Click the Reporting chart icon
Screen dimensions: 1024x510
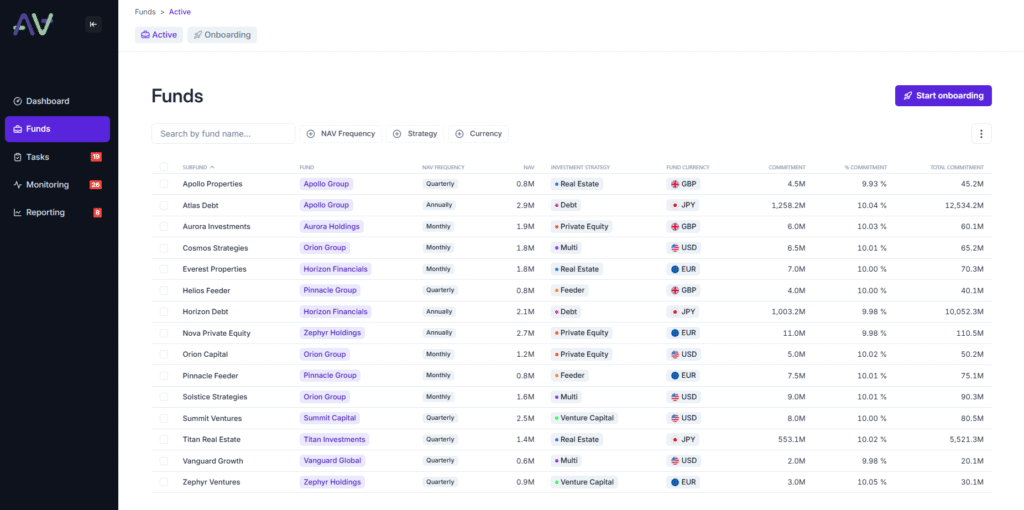click(x=17, y=213)
